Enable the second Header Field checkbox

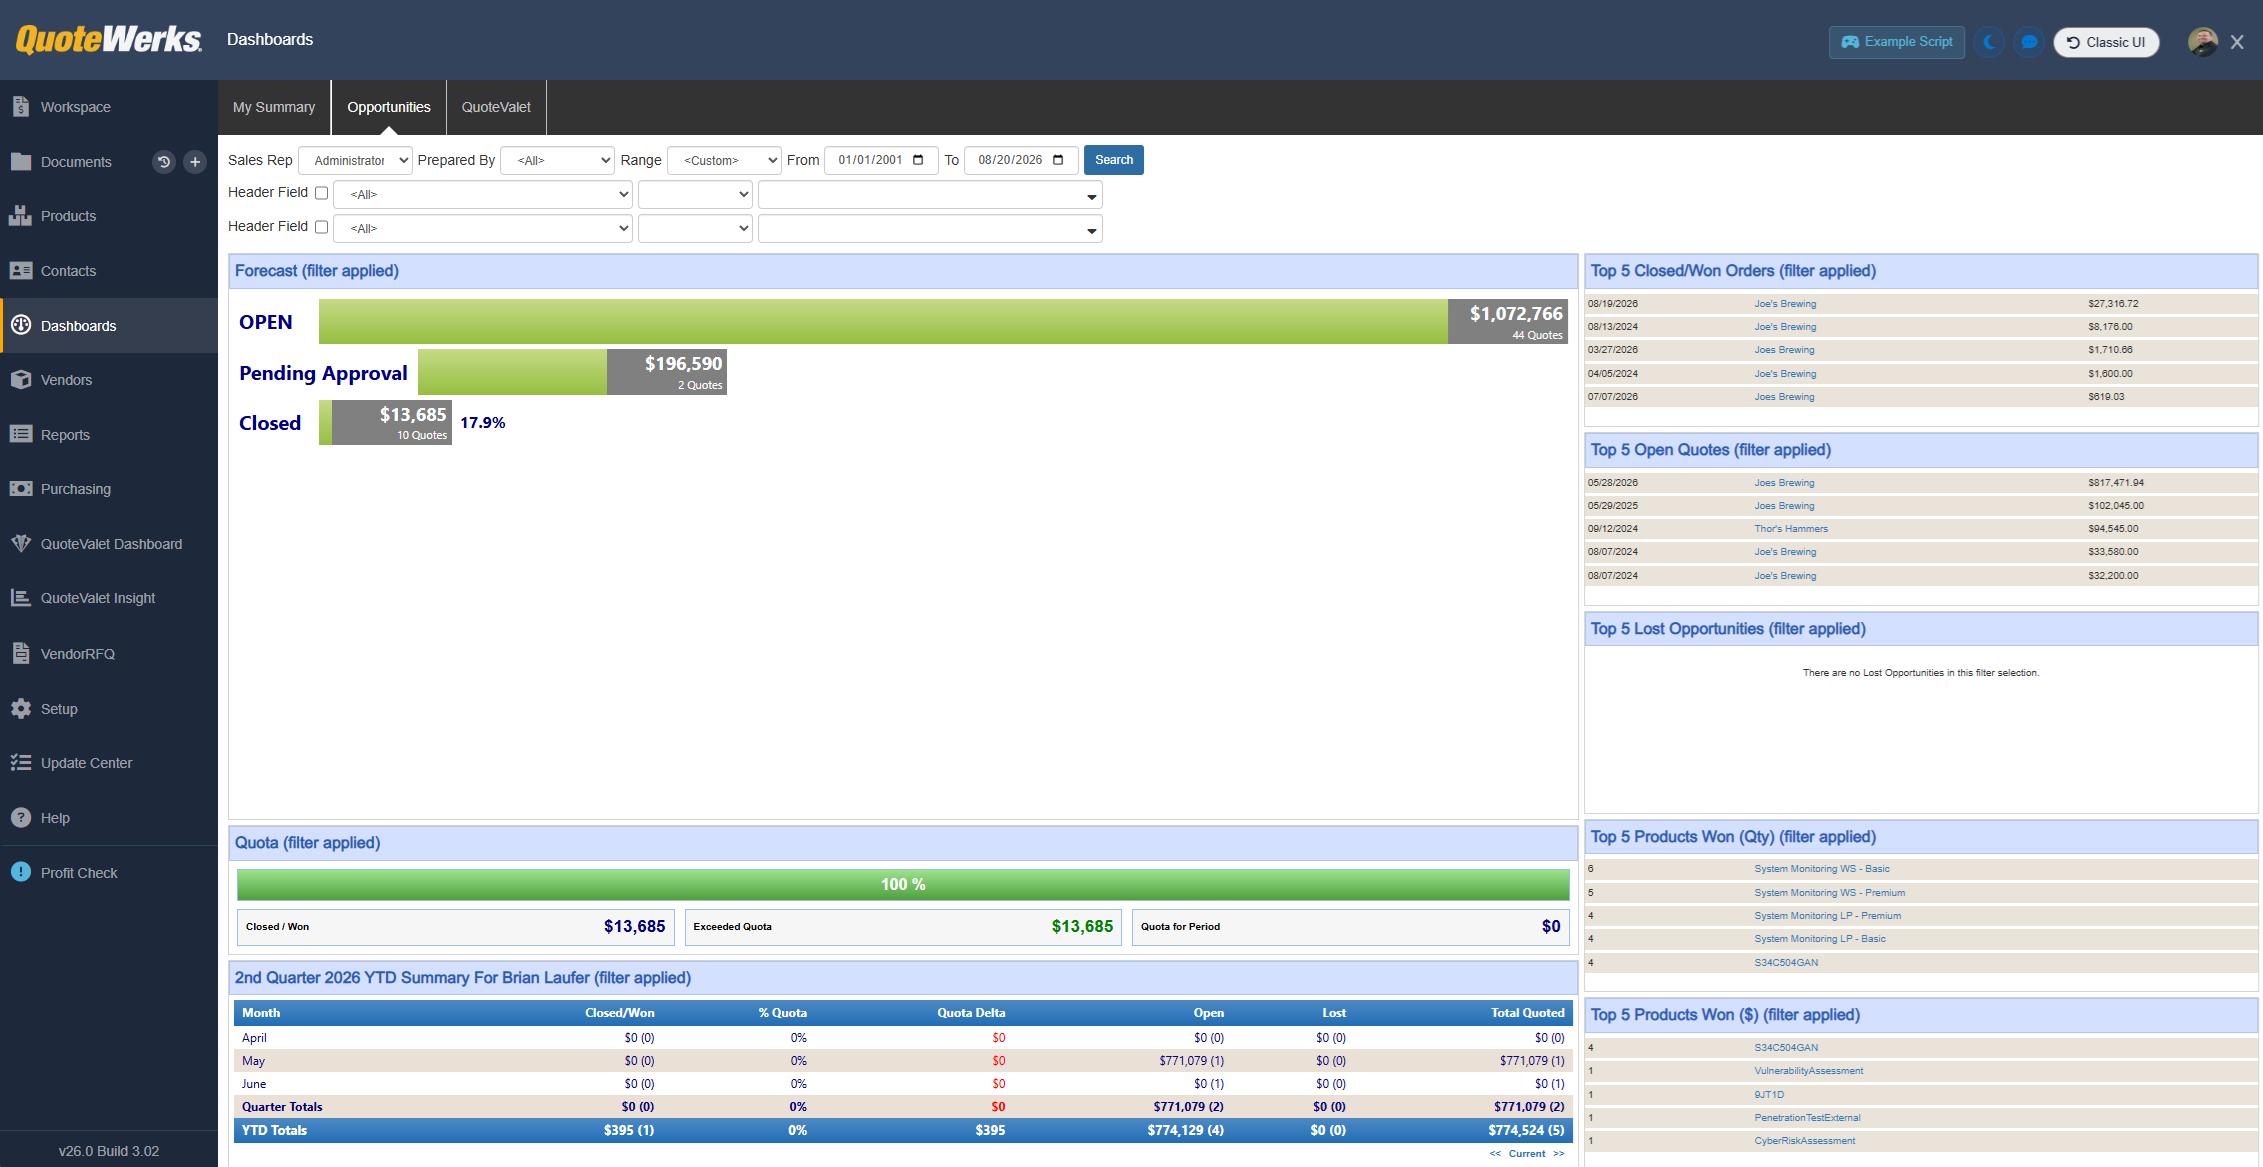[x=322, y=227]
